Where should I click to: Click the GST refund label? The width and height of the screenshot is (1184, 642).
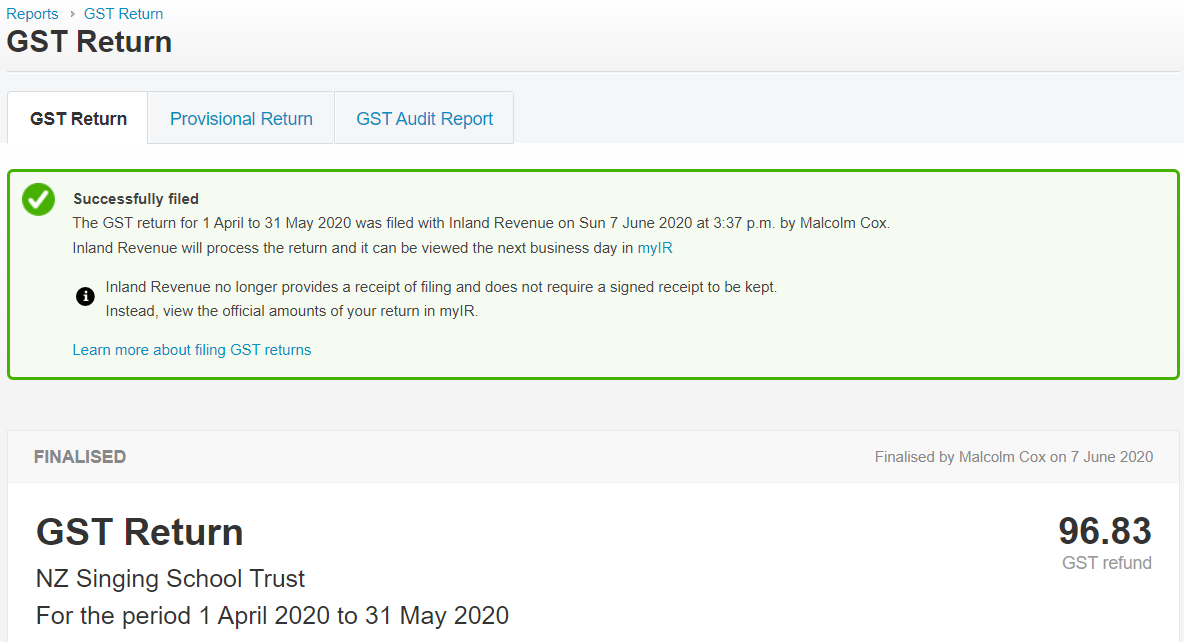point(1106,563)
